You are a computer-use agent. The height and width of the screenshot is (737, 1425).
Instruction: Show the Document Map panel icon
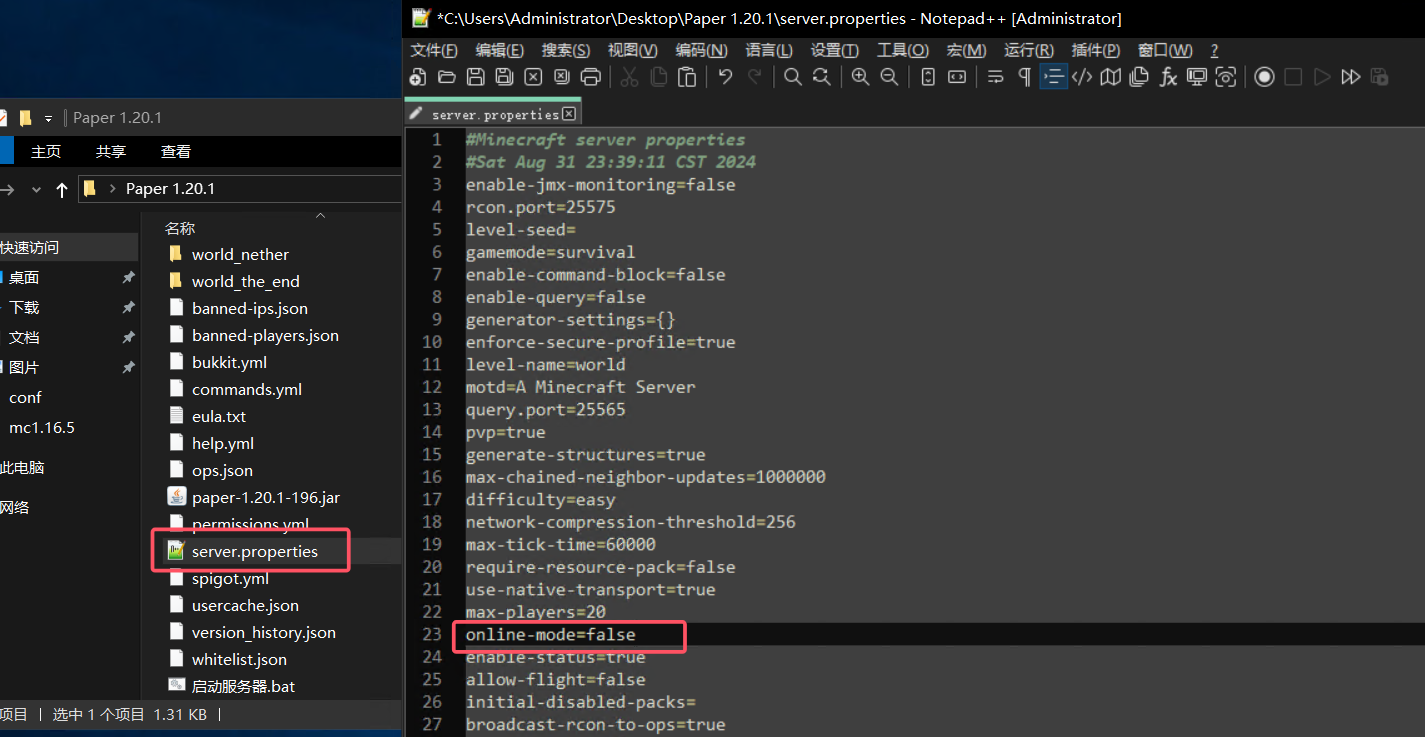pyautogui.click(x=1111, y=77)
